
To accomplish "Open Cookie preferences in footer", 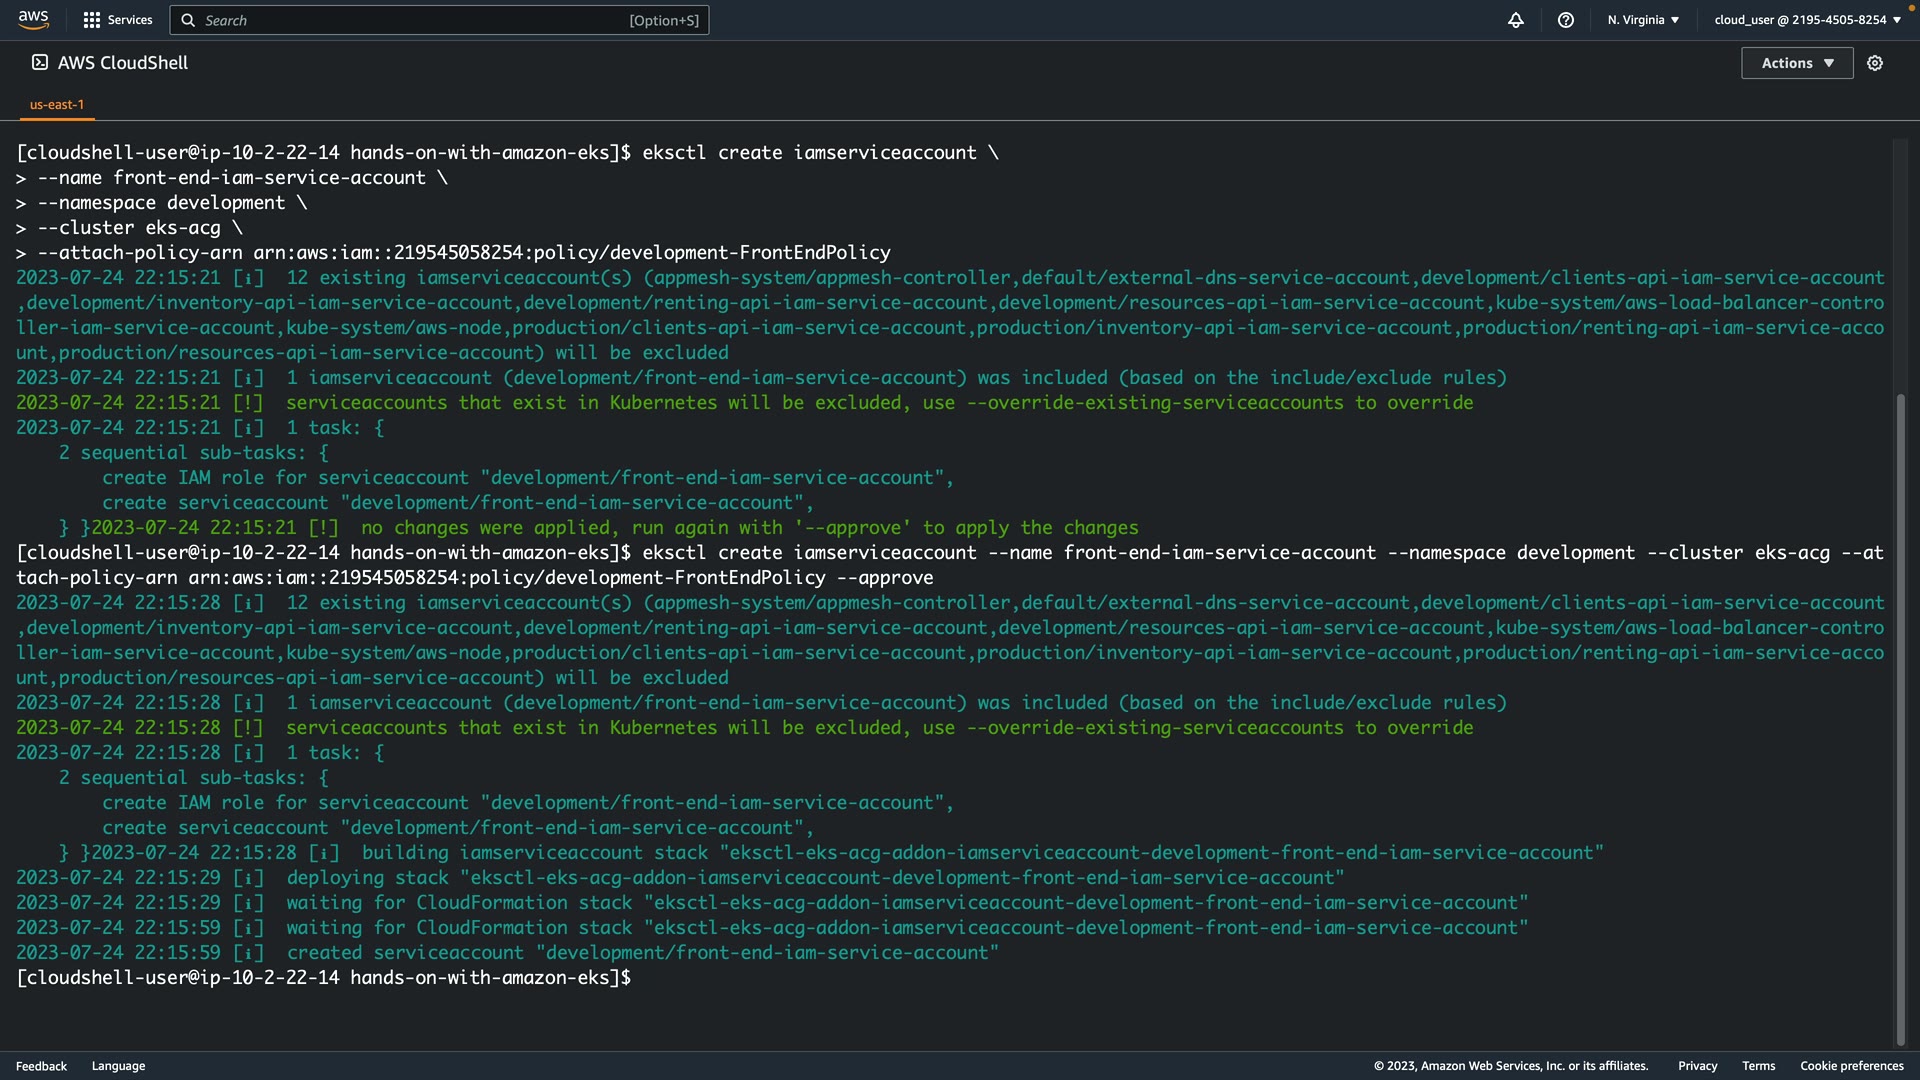I will pos(1851,1066).
